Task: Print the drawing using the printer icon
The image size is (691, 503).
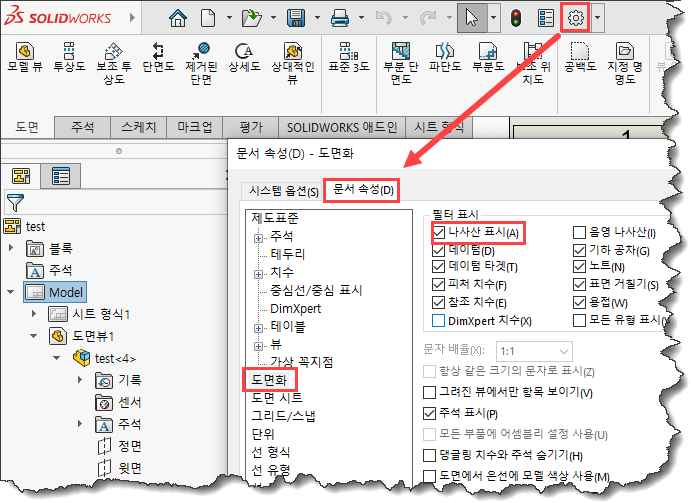Action: point(340,18)
